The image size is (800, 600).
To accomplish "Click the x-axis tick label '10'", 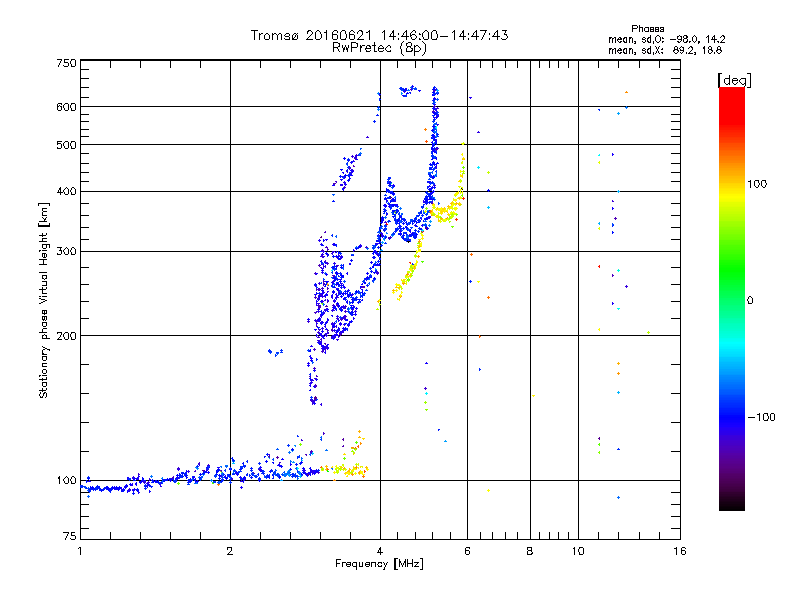I will (578, 551).
